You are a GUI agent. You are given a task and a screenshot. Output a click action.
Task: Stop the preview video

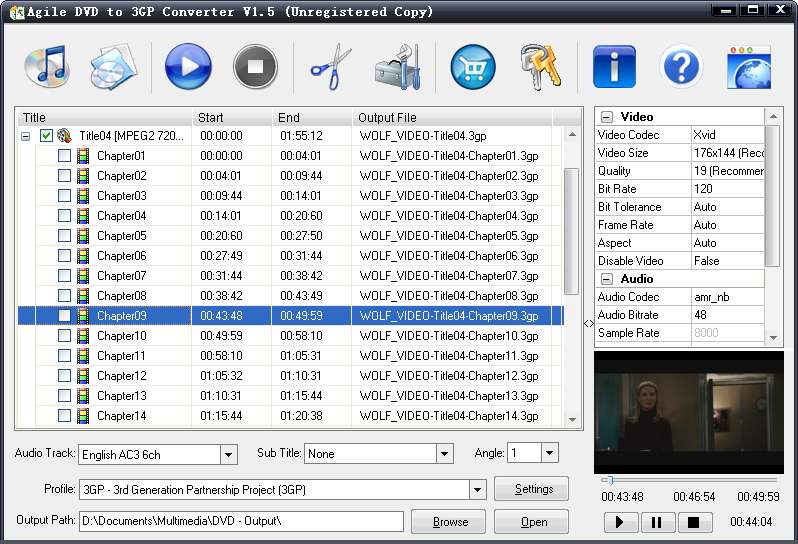coord(693,522)
